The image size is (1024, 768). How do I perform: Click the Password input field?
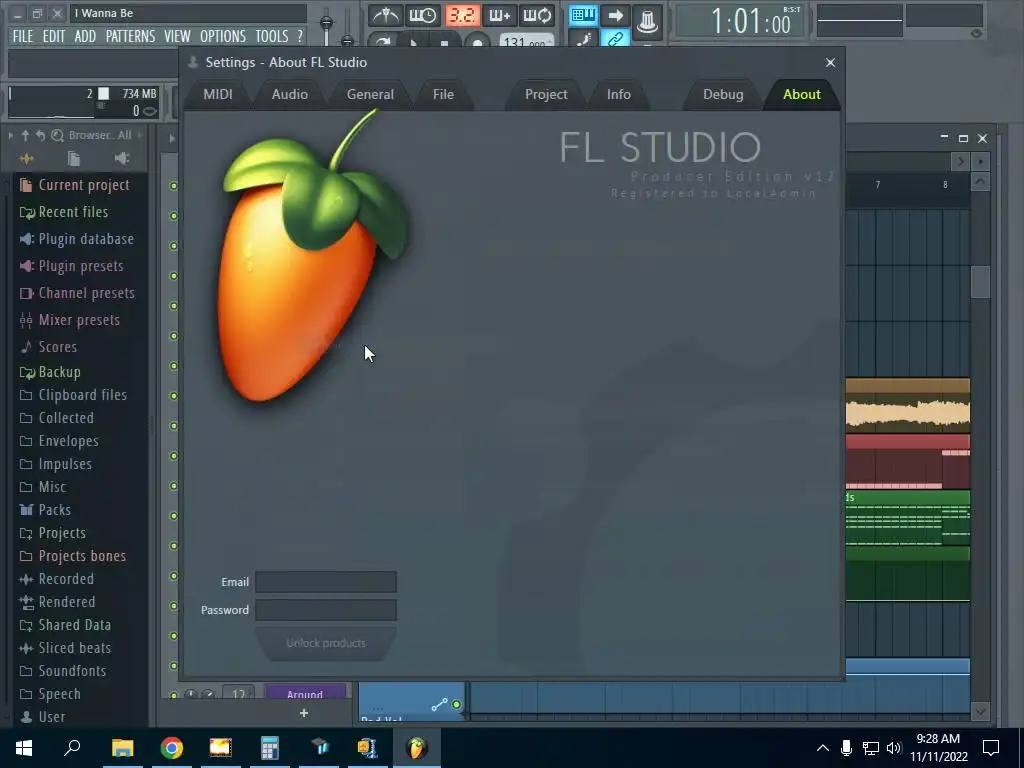click(x=325, y=610)
